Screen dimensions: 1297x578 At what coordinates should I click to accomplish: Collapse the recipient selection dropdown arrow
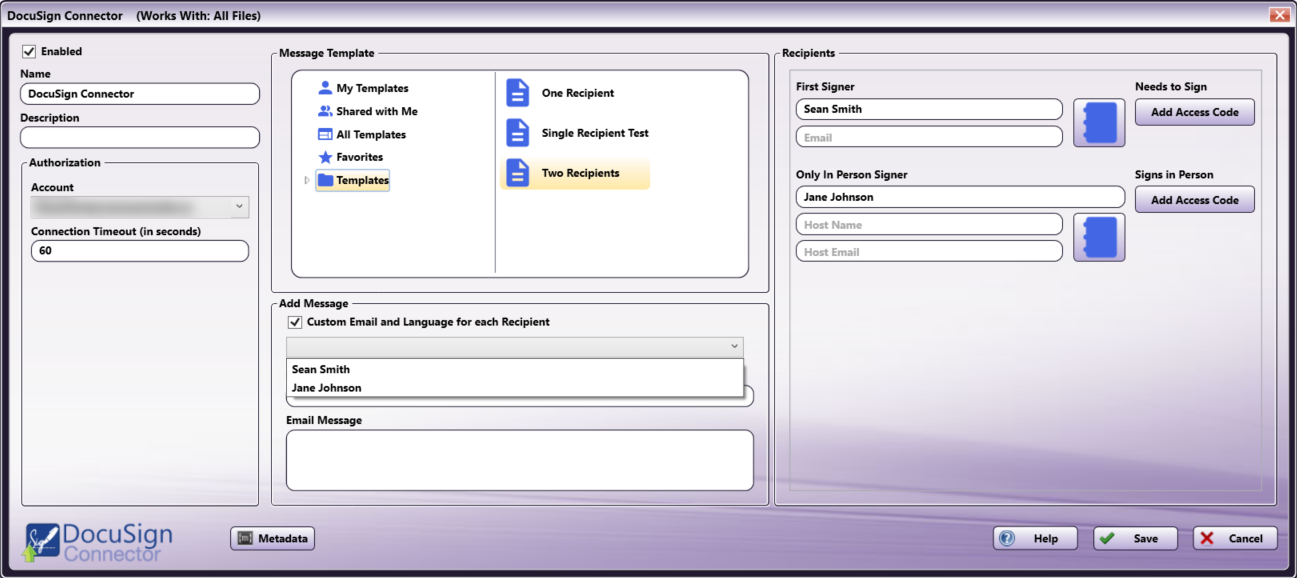pyautogui.click(x=735, y=347)
